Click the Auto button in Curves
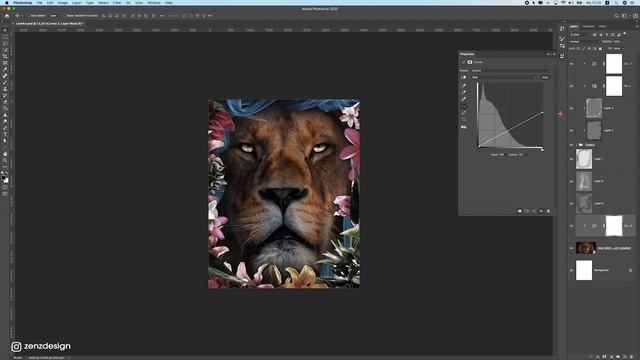Image resolution: width=640 pixels, height=360 pixels. tap(545, 77)
